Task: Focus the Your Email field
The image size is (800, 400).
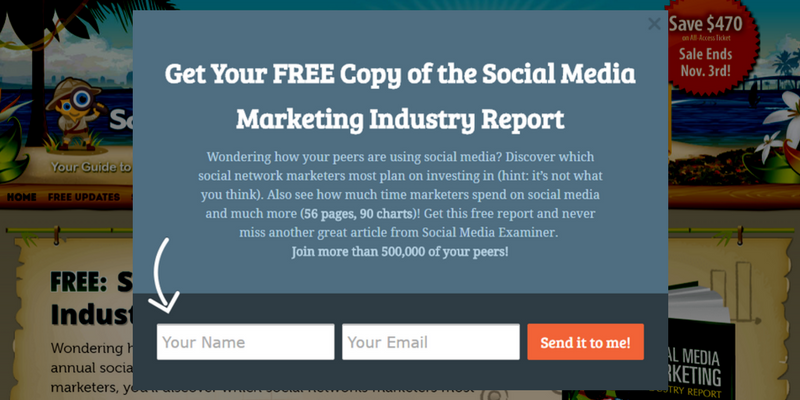Action: tap(430, 342)
